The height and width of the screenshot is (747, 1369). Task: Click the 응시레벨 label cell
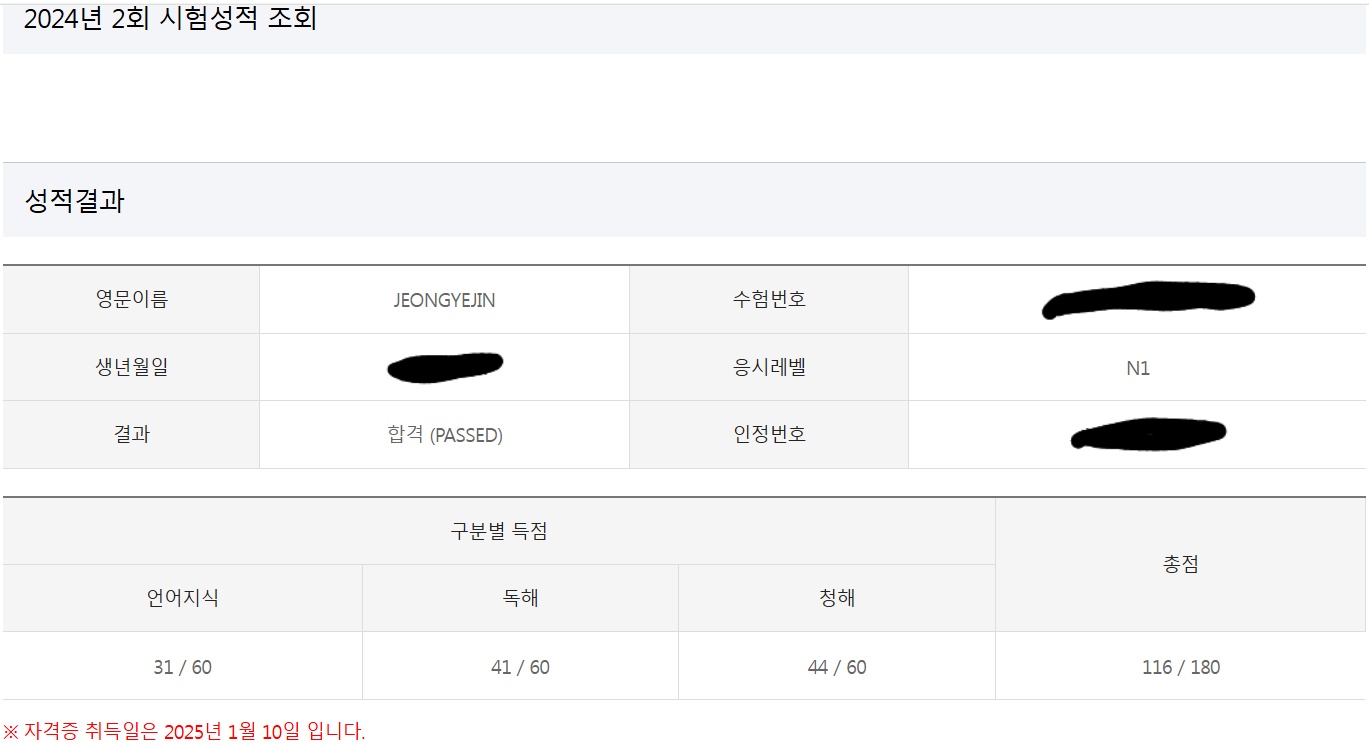click(768, 367)
